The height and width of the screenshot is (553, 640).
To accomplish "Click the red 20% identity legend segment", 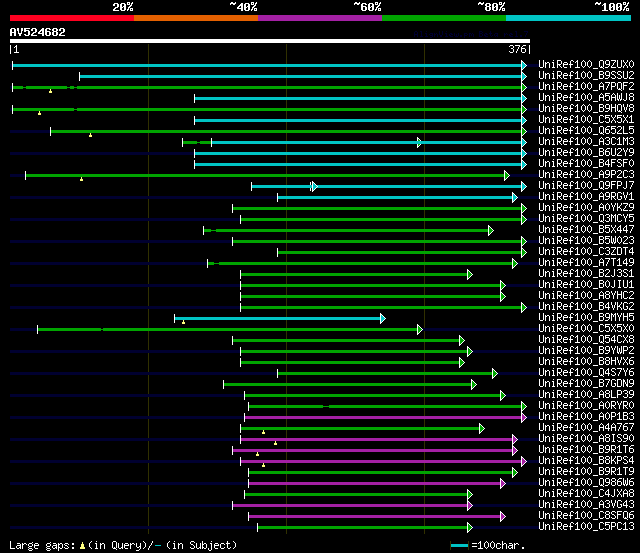I will pyautogui.click(x=72, y=18).
